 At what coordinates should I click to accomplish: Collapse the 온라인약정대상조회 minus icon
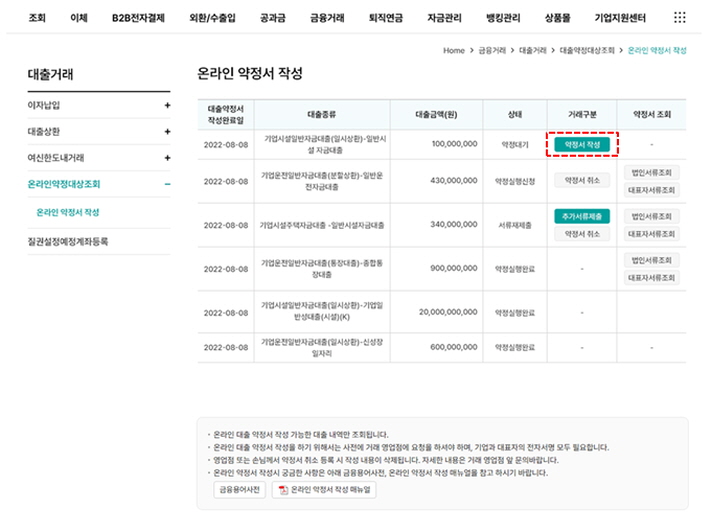(167, 184)
